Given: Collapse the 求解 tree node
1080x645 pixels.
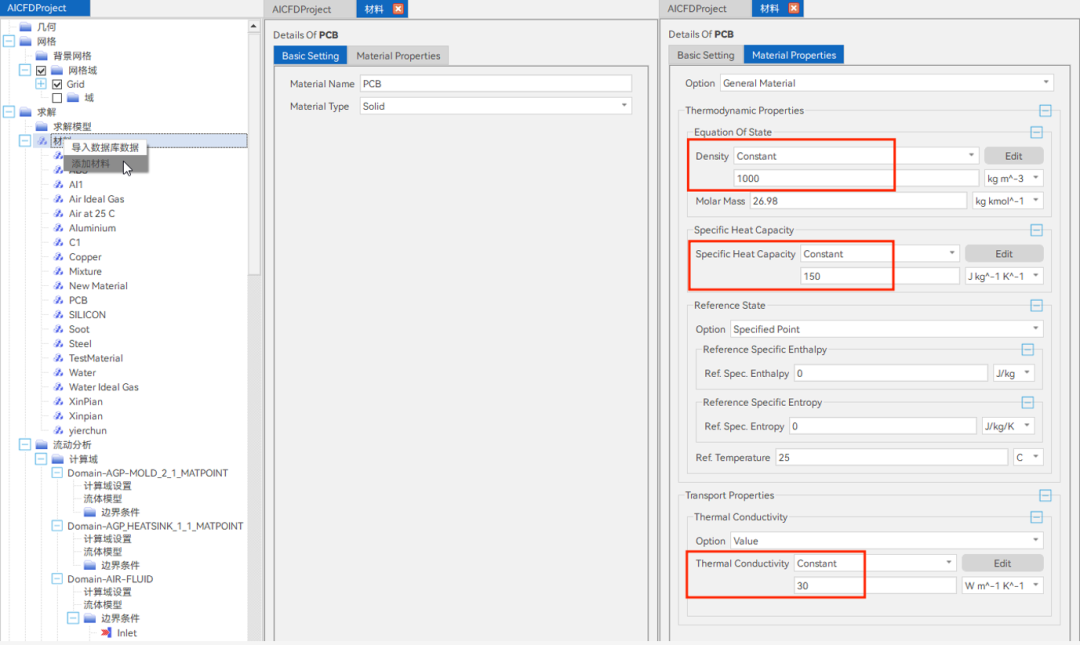Looking at the screenshot, I should point(9,112).
